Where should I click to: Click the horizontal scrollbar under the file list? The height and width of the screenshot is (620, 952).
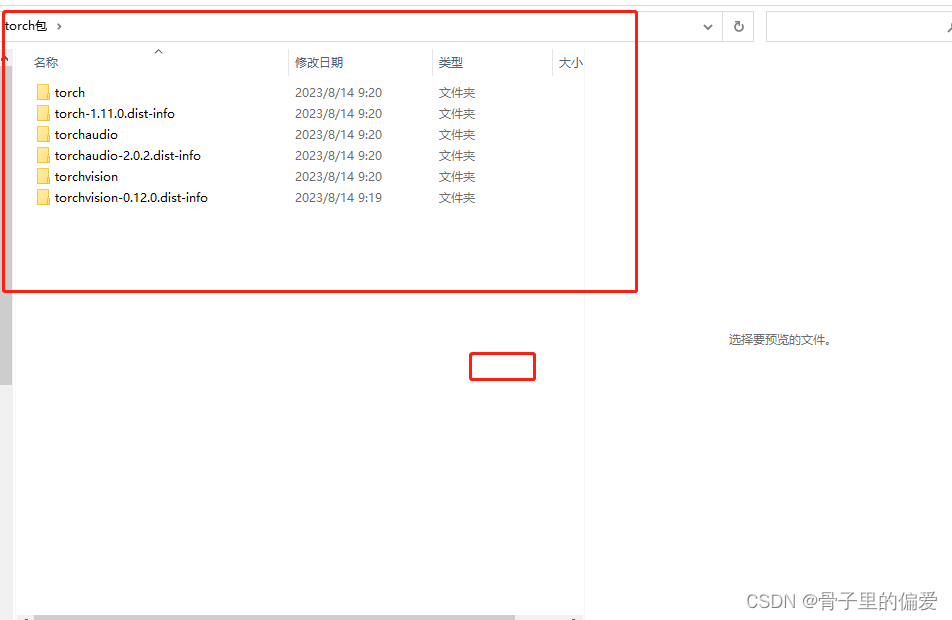pos(274,617)
